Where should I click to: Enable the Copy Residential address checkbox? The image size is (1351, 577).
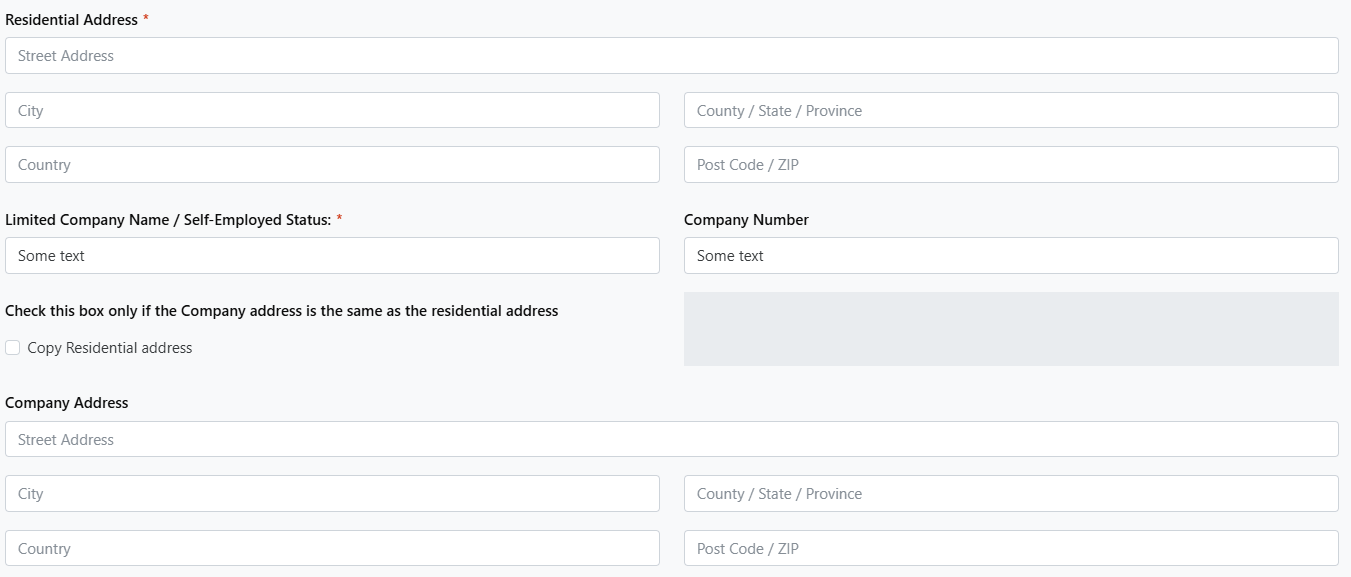pyautogui.click(x=13, y=348)
